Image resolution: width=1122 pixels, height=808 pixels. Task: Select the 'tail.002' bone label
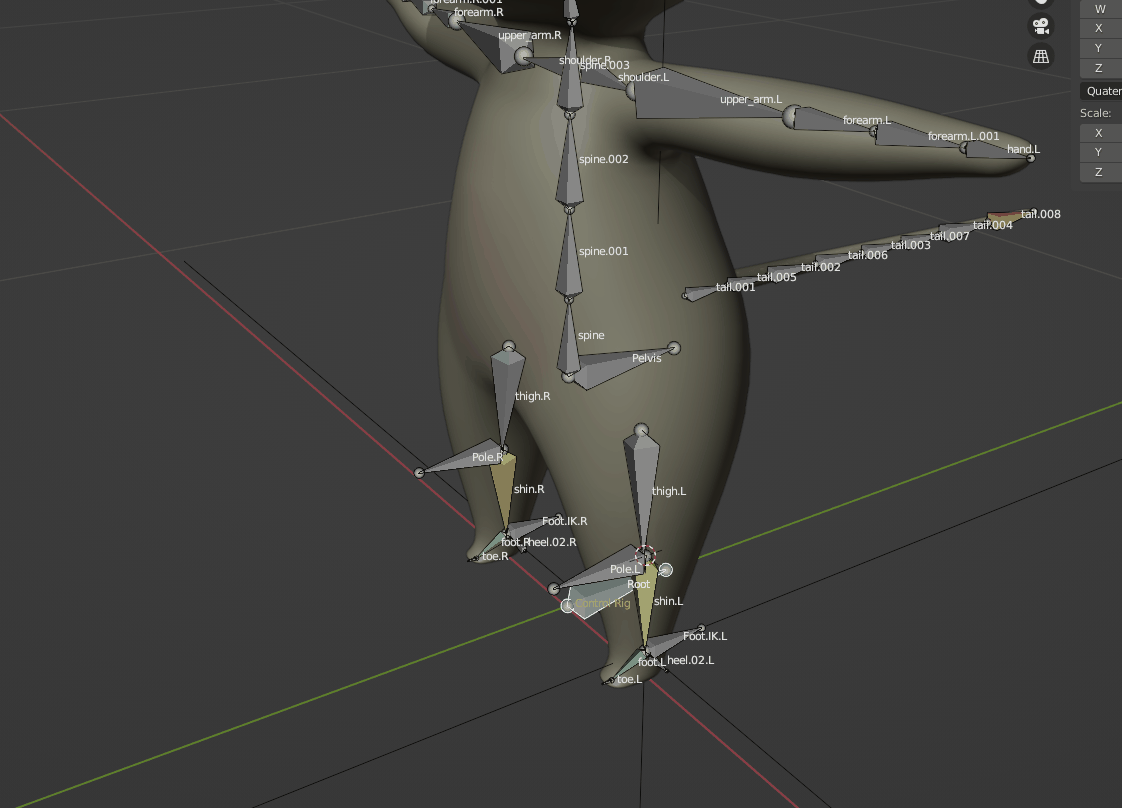coord(821,267)
